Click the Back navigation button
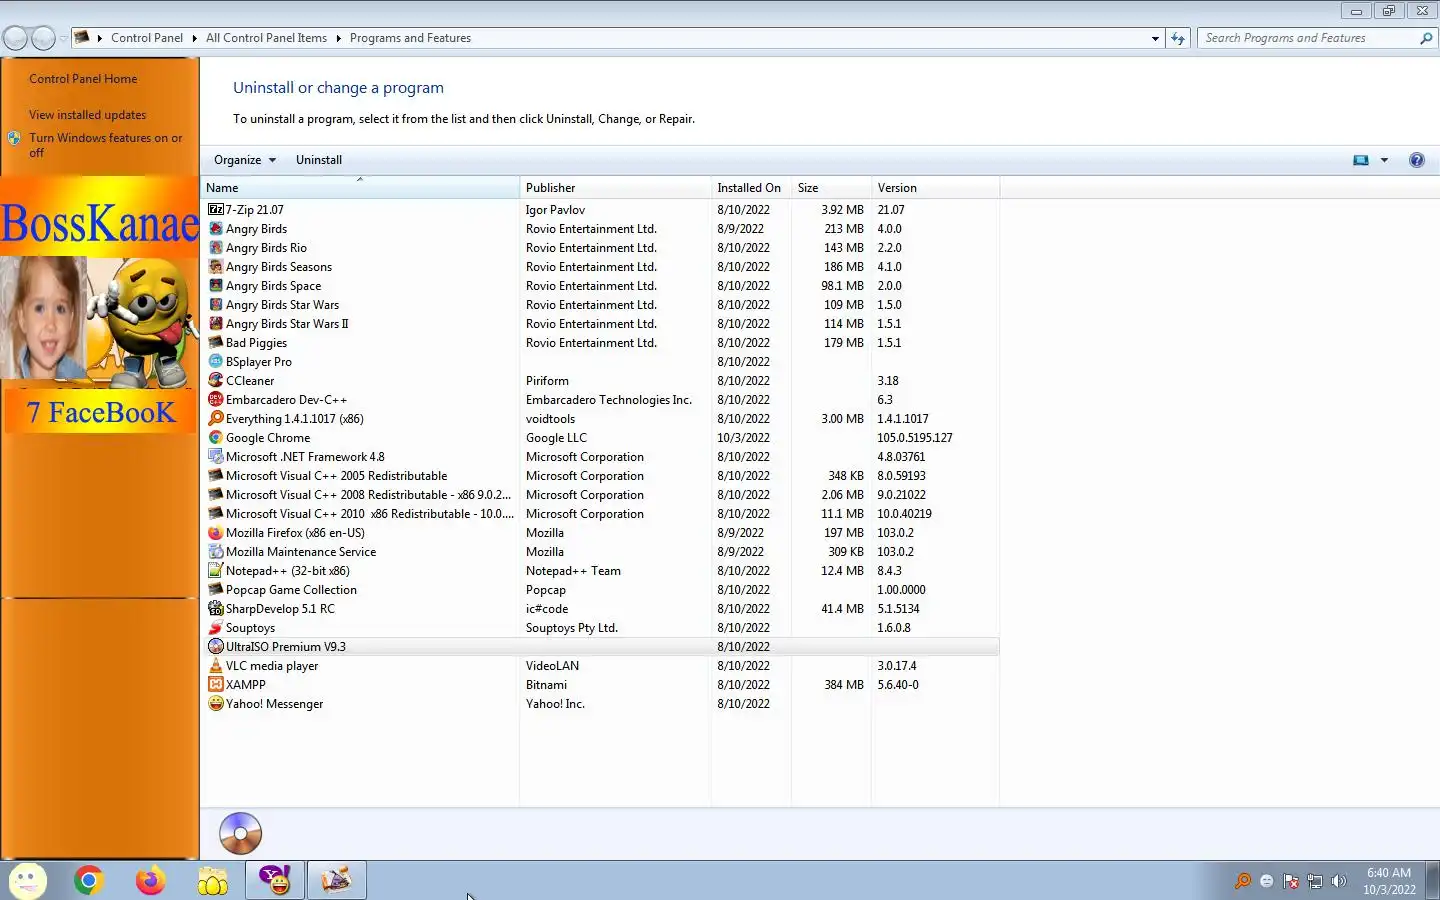Image resolution: width=1440 pixels, height=900 pixels. (x=15, y=38)
